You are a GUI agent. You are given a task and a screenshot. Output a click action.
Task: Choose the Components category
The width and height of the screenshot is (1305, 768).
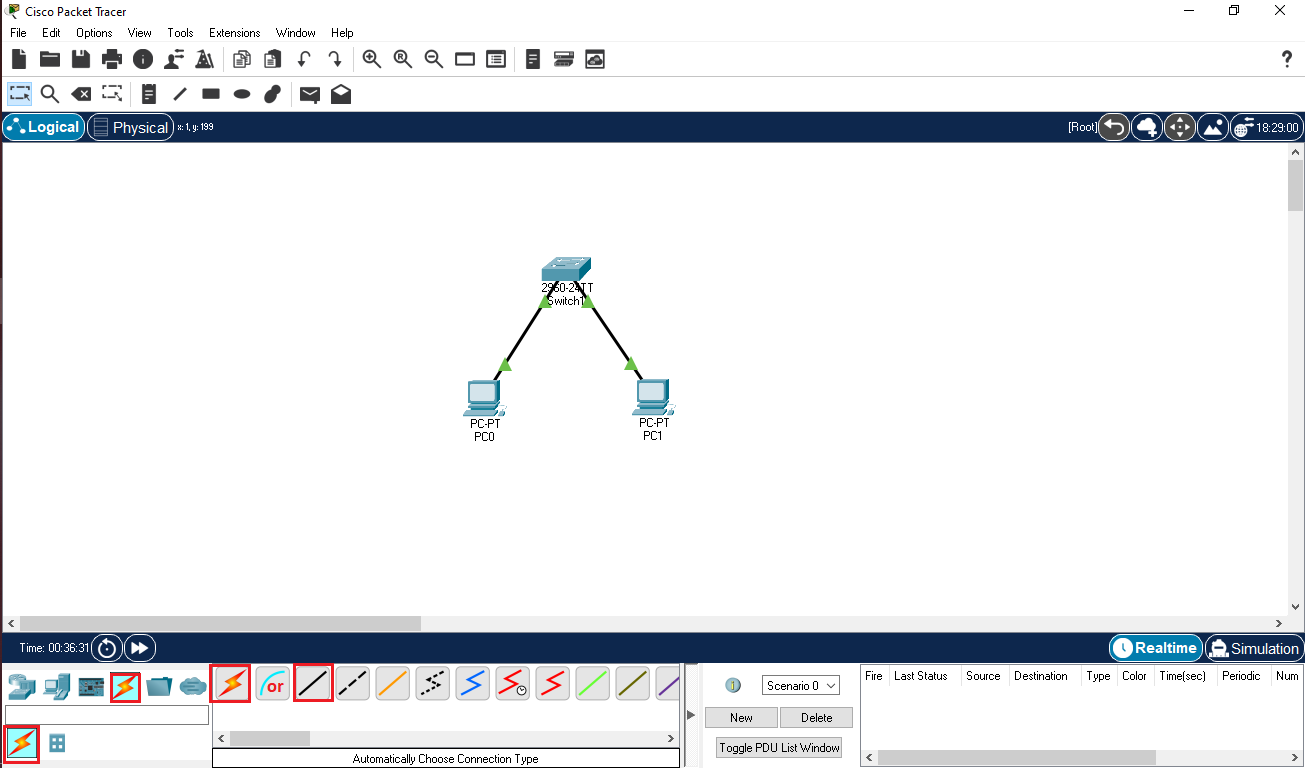[x=91, y=686]
